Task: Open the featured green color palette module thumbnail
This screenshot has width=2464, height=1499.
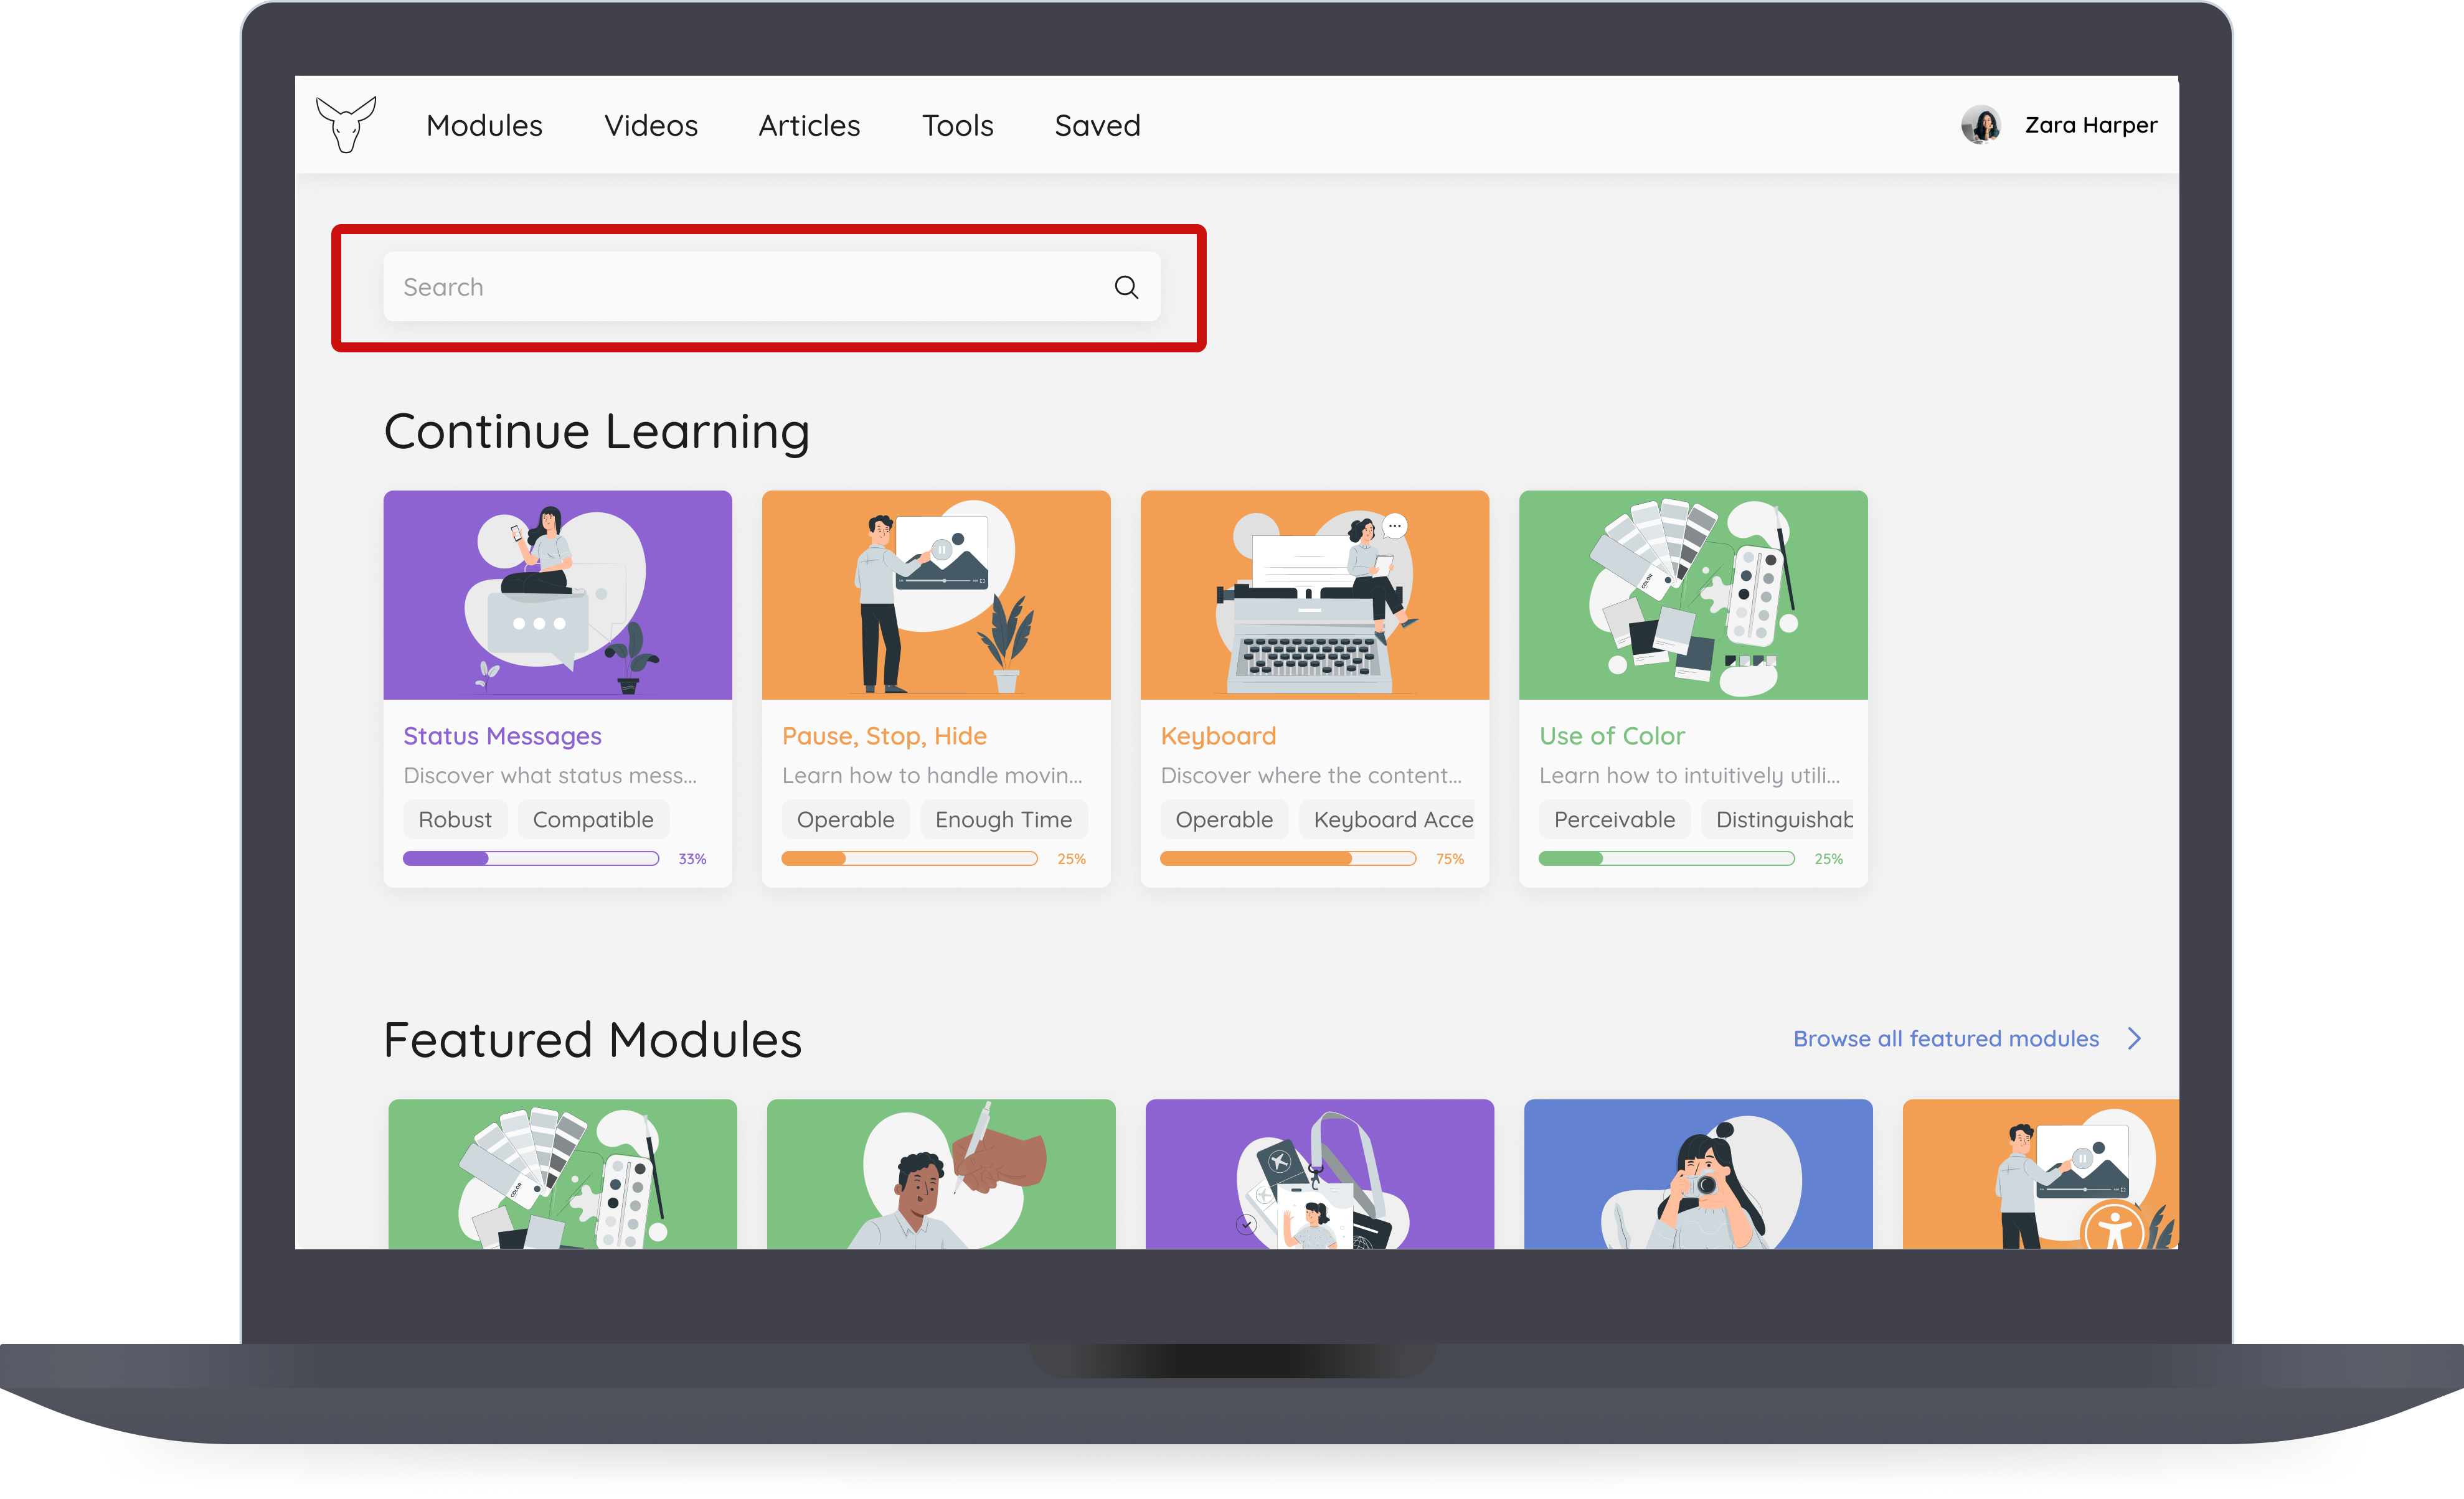Action: (562, 1174)
